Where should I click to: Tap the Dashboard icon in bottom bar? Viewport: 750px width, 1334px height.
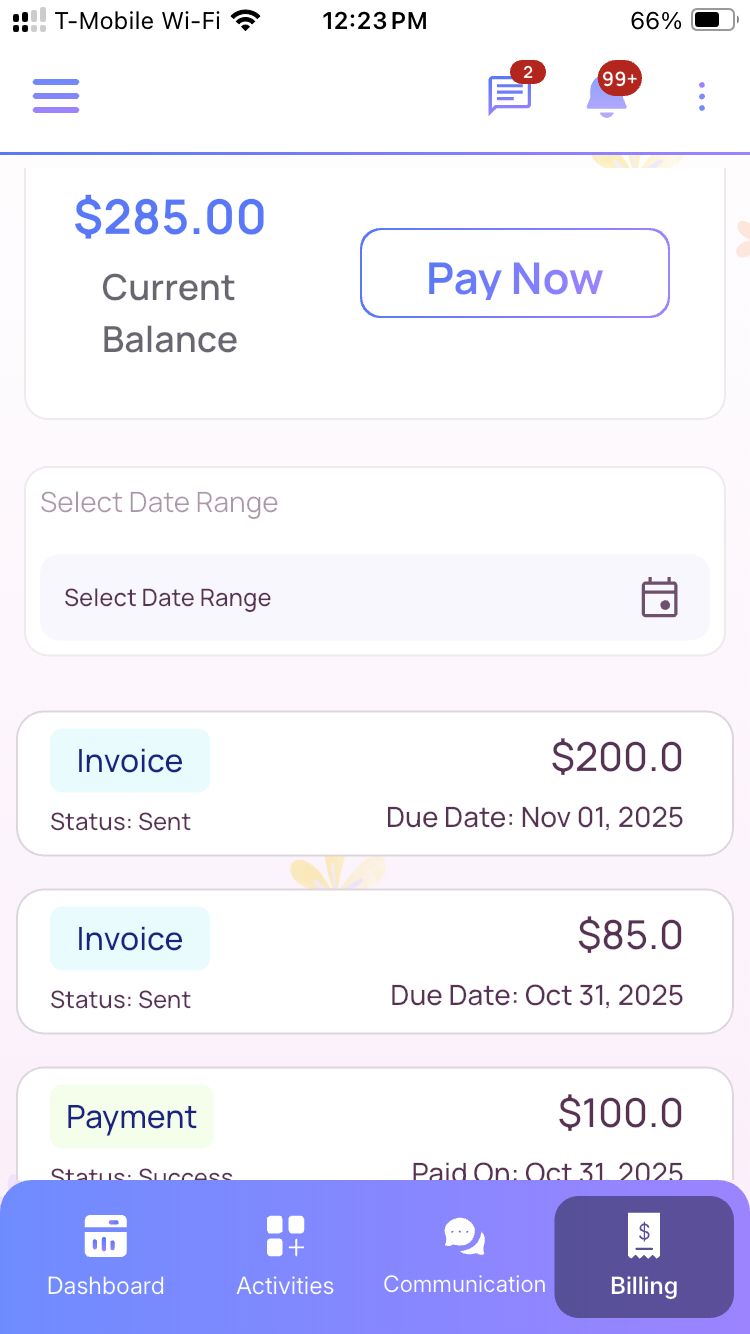(x=105, y=1236)
